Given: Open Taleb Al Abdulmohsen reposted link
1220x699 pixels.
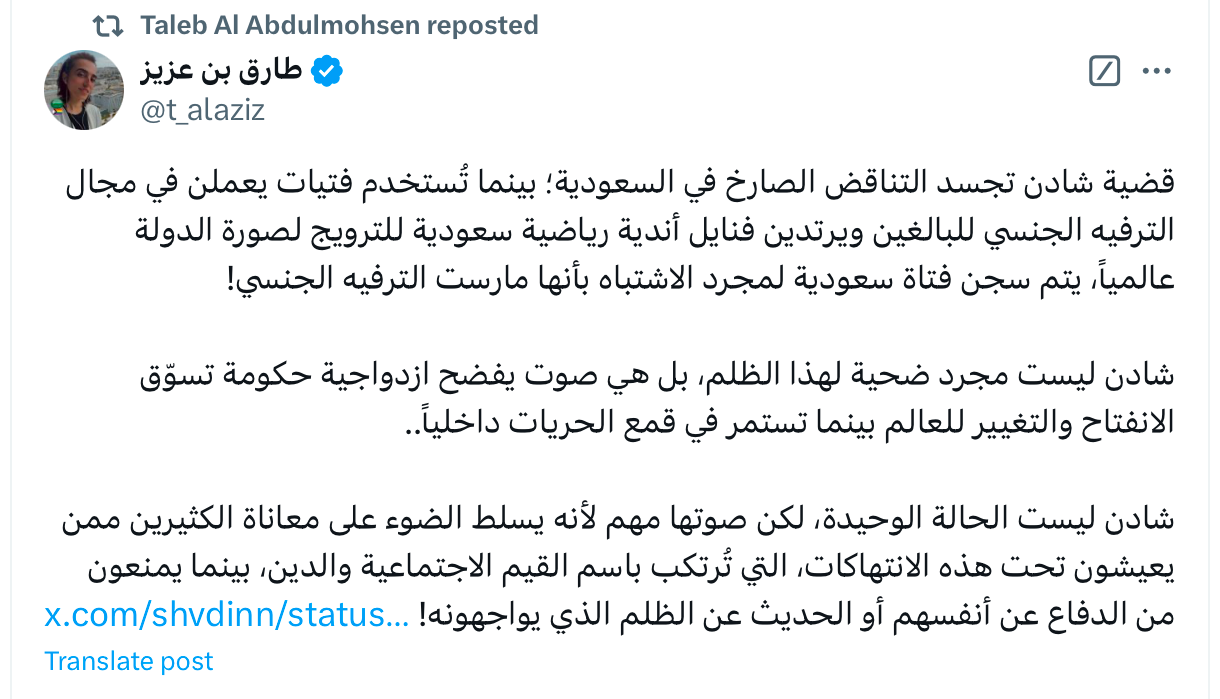Looking at the screenshot, I should pyautogui.click(x=339, y=25).
